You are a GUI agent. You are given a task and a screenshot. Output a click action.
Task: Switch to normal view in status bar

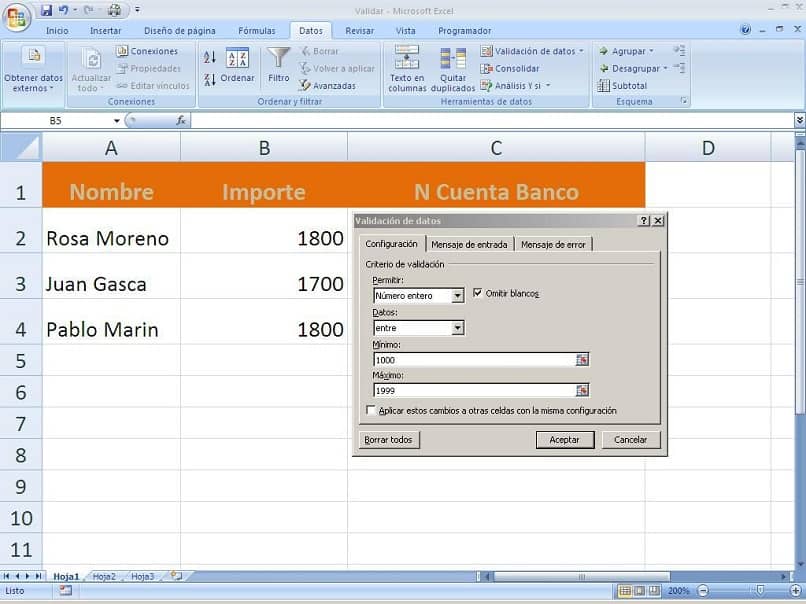pyautogui.click(x=625, y=591)
